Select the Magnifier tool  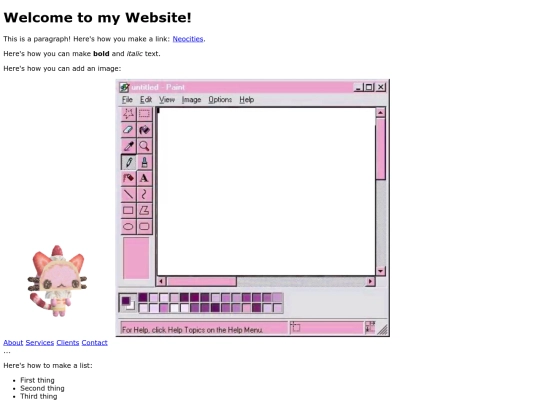click(x=144, y=146)
